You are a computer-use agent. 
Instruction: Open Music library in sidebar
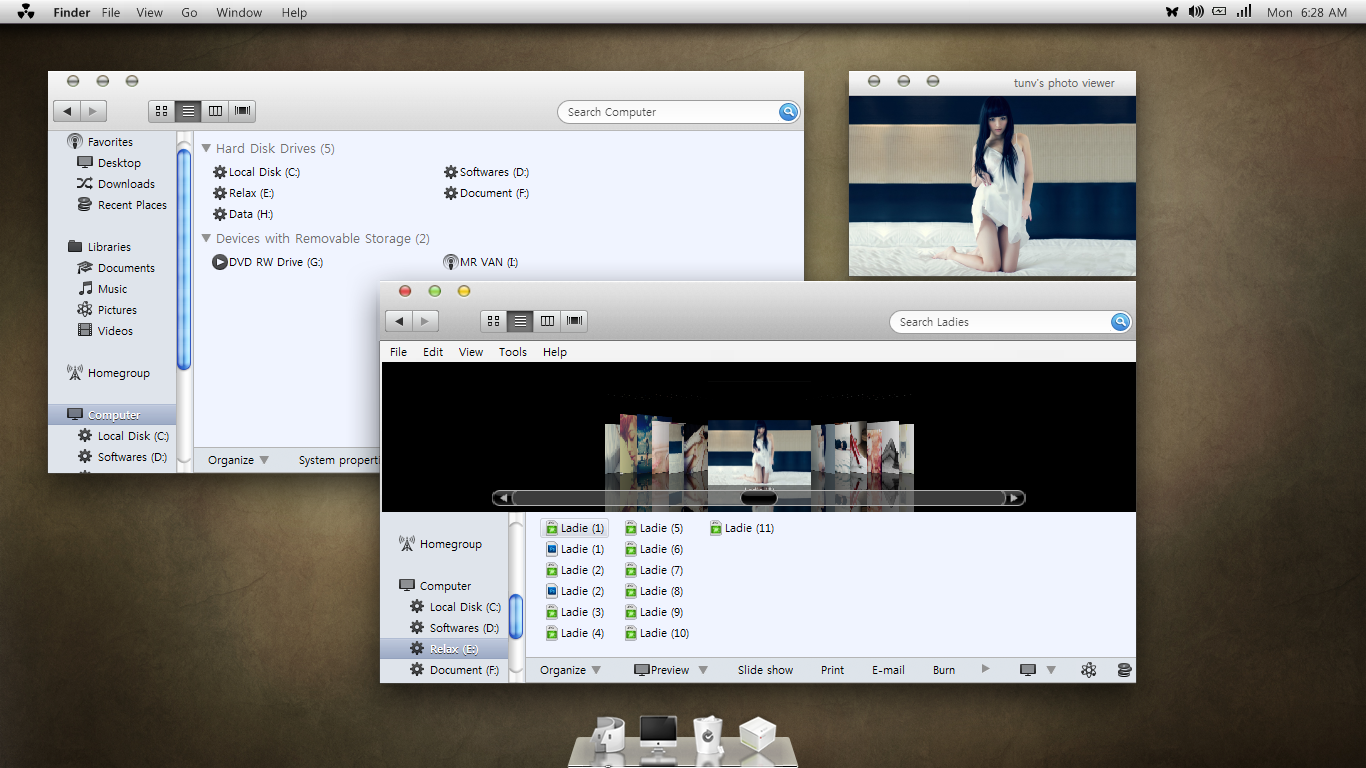point(102,289)
